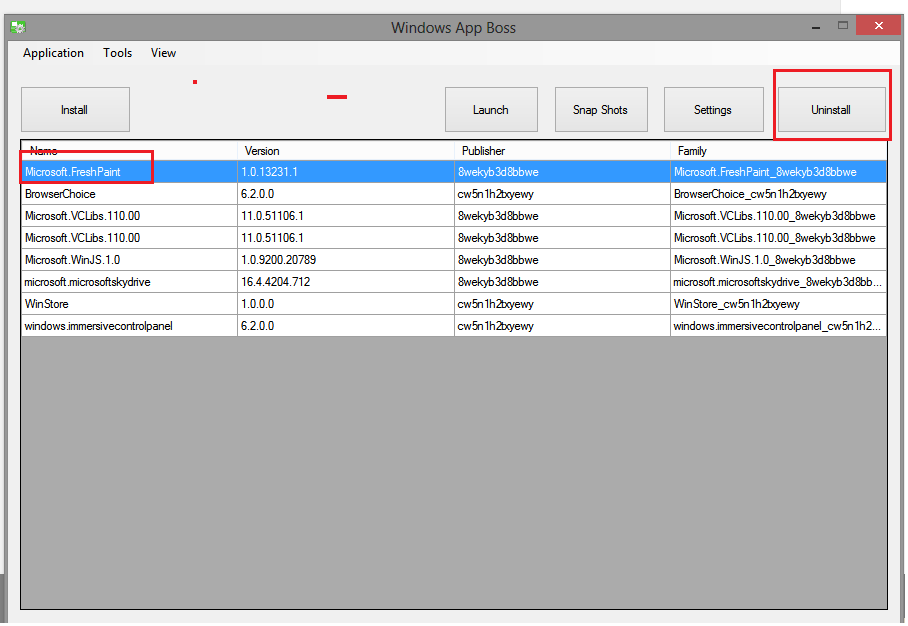This screenshot has height=626, width=908.
Task: Open the View menu
Action: (163, 53)
